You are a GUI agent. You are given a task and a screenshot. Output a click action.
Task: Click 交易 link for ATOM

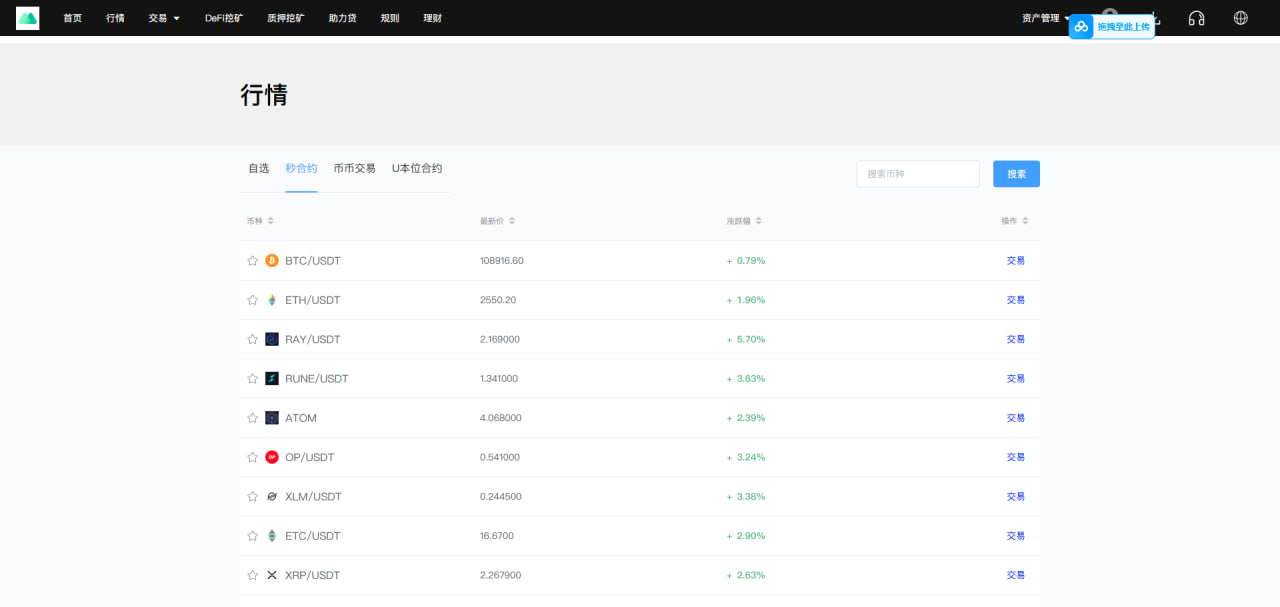(x=1016, y=418)
